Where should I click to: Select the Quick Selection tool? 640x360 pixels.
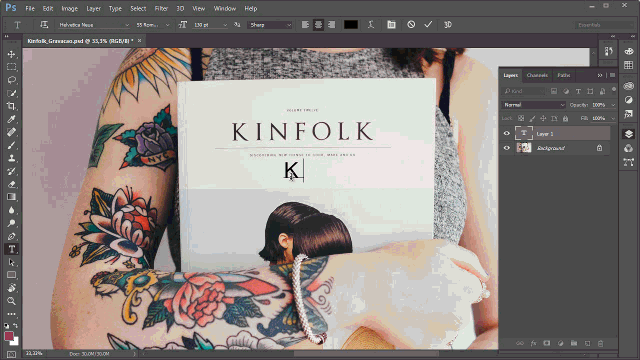click(x=11, y=93)
